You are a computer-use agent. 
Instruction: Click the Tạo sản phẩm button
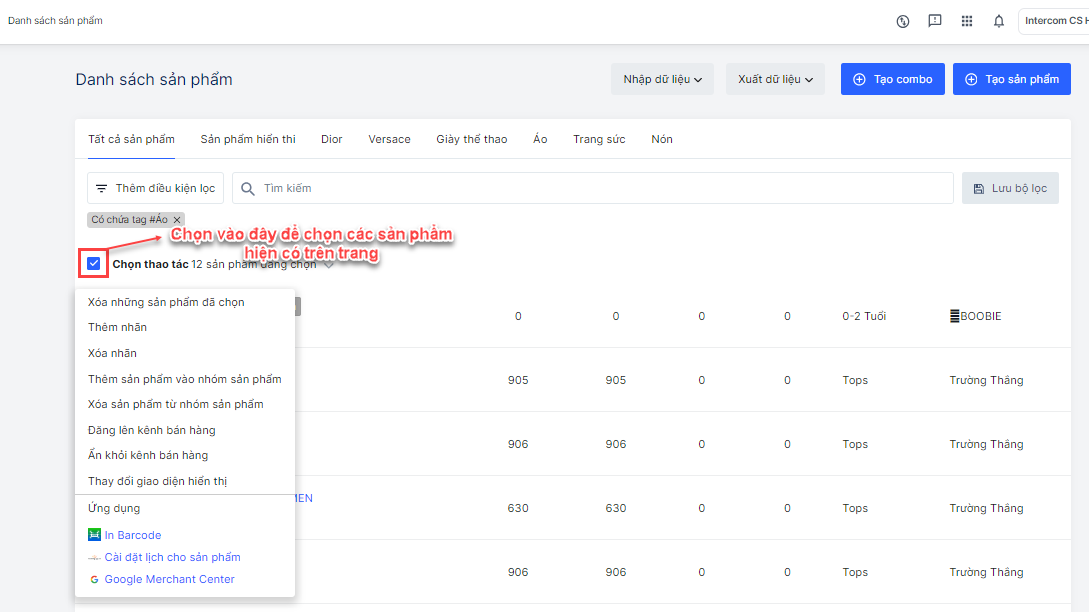tap(1011, 79)
